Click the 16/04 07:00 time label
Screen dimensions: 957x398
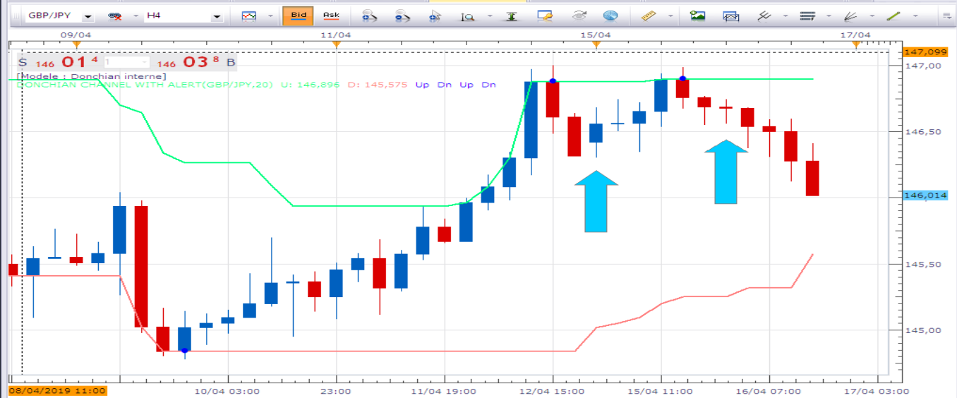[768, 391]
